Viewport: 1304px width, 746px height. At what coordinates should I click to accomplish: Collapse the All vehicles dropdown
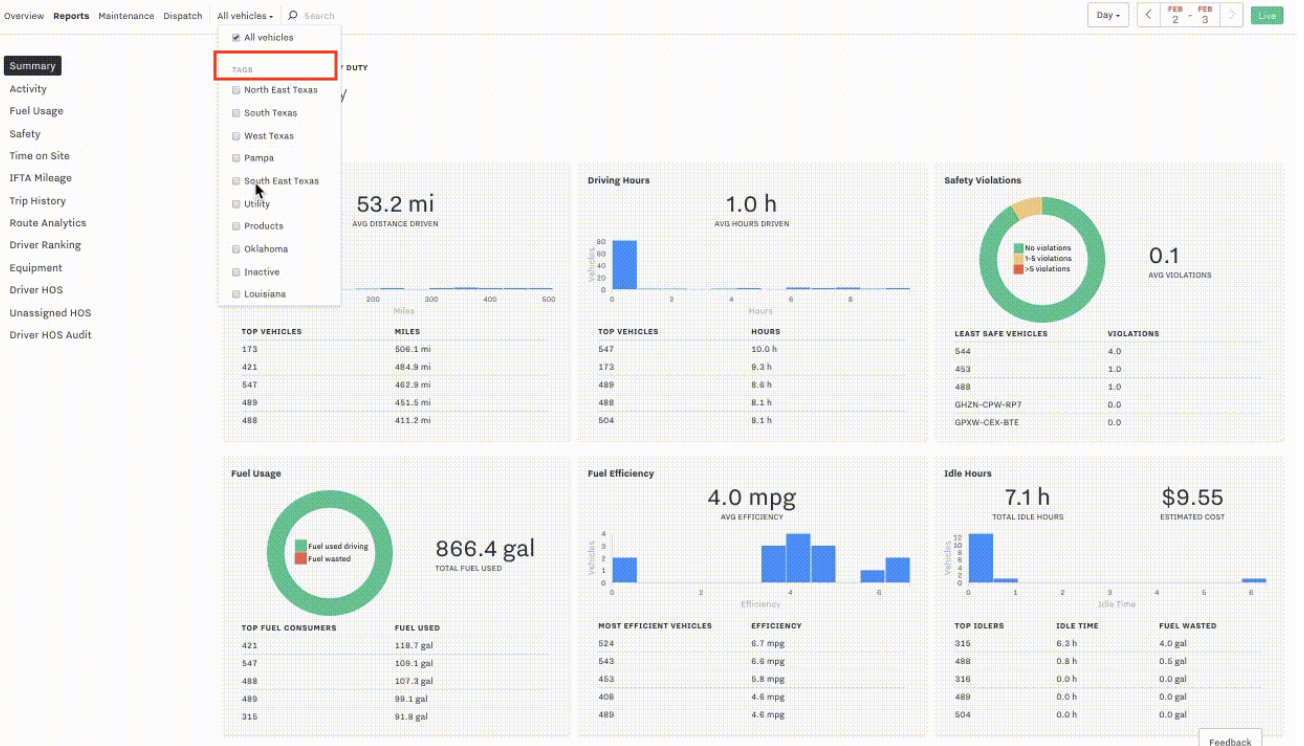pyautogui.click(x=245, y=16)
